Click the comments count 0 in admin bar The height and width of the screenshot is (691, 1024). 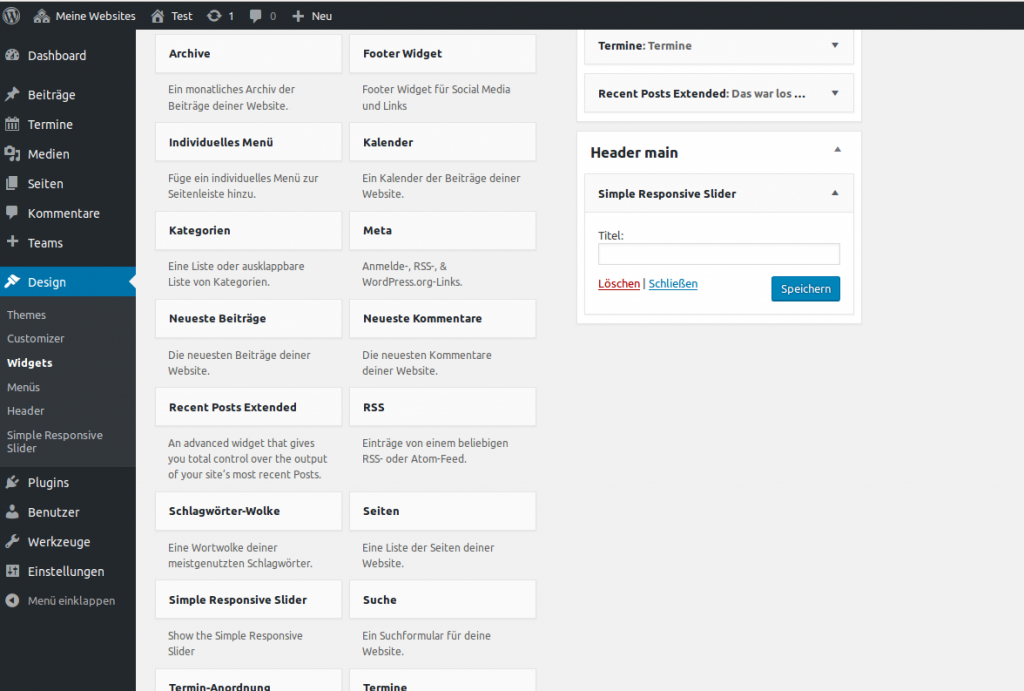coord(273,16)
